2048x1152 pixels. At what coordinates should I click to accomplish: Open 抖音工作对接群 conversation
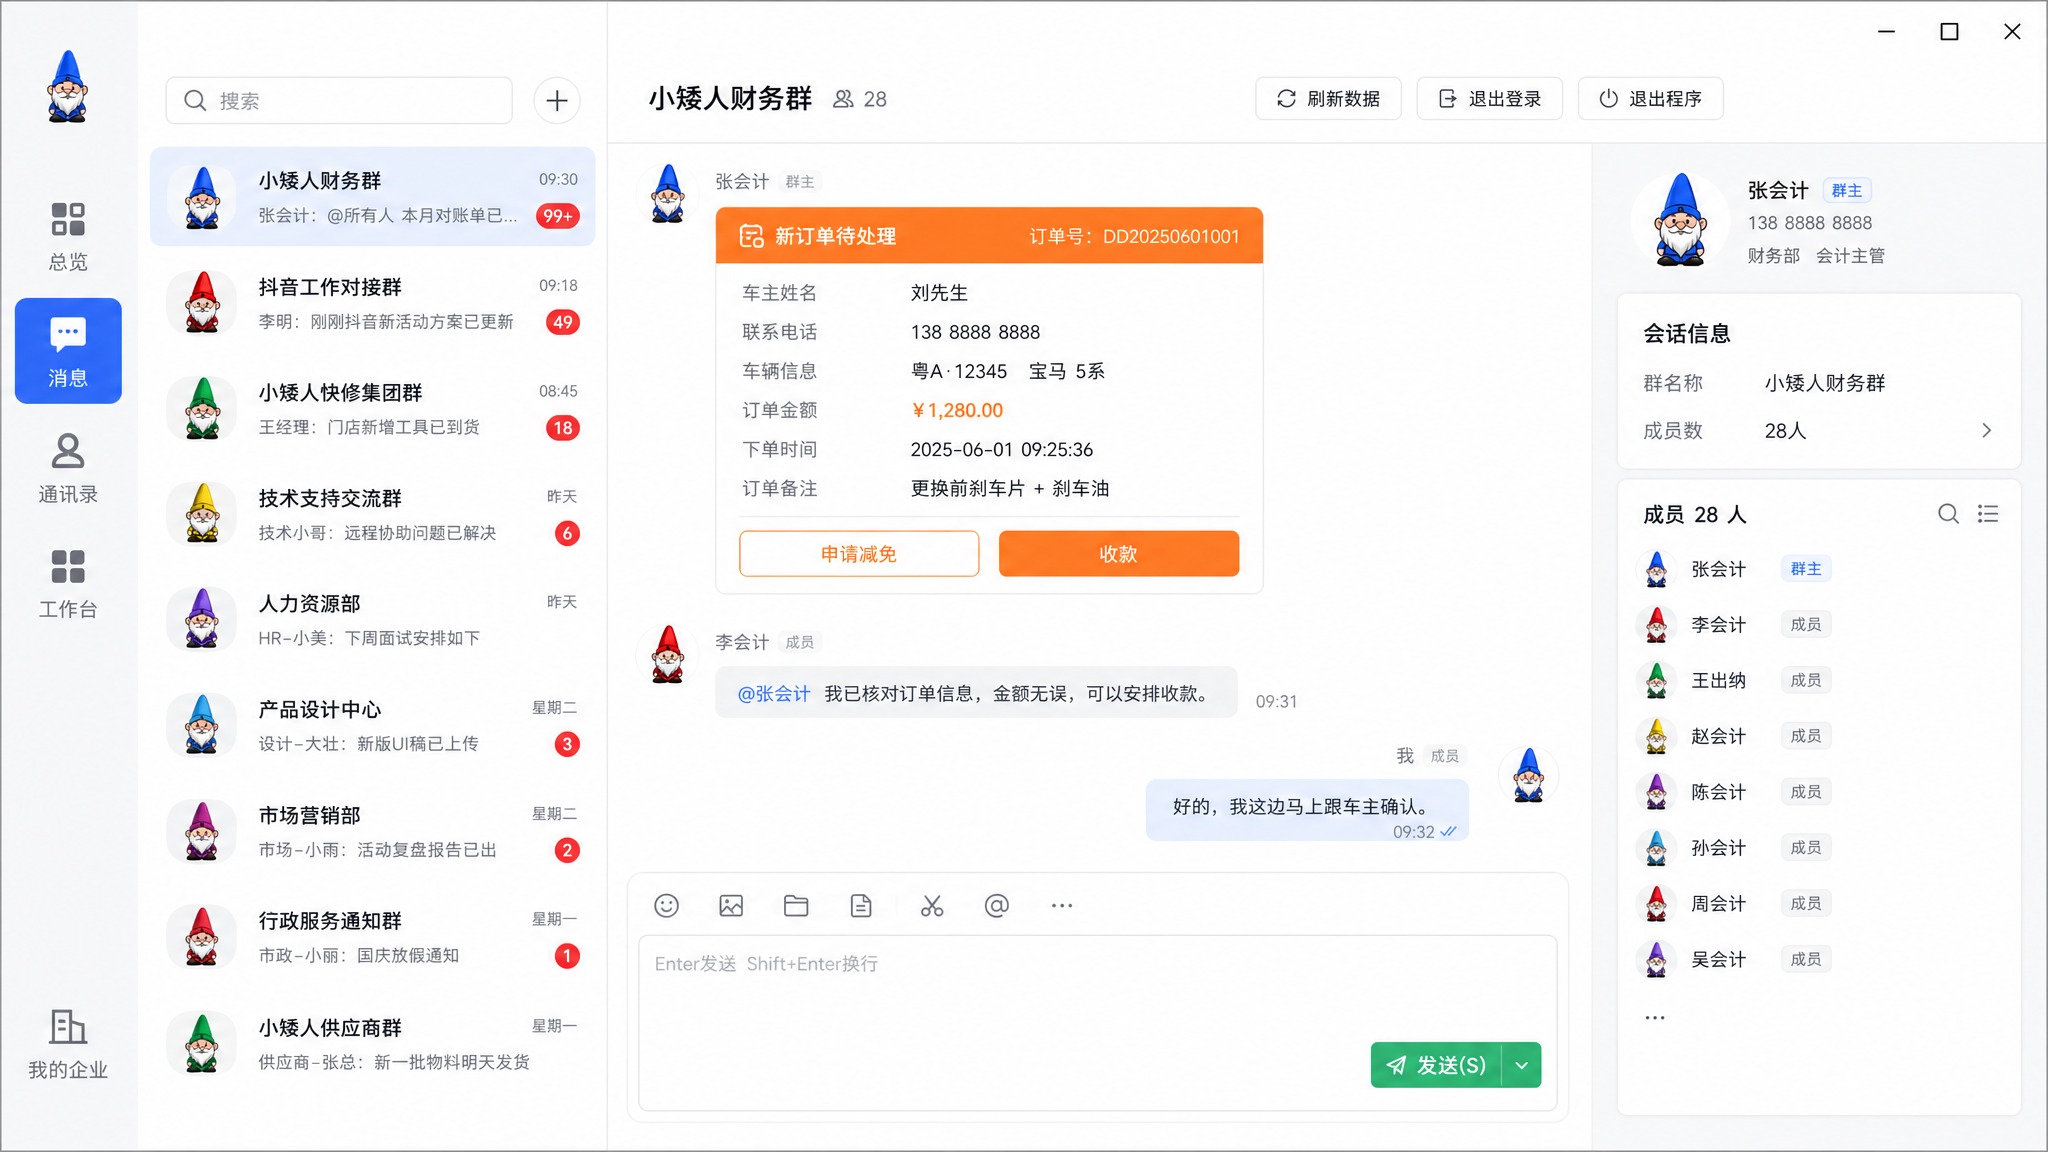click(x=372, y=304)
